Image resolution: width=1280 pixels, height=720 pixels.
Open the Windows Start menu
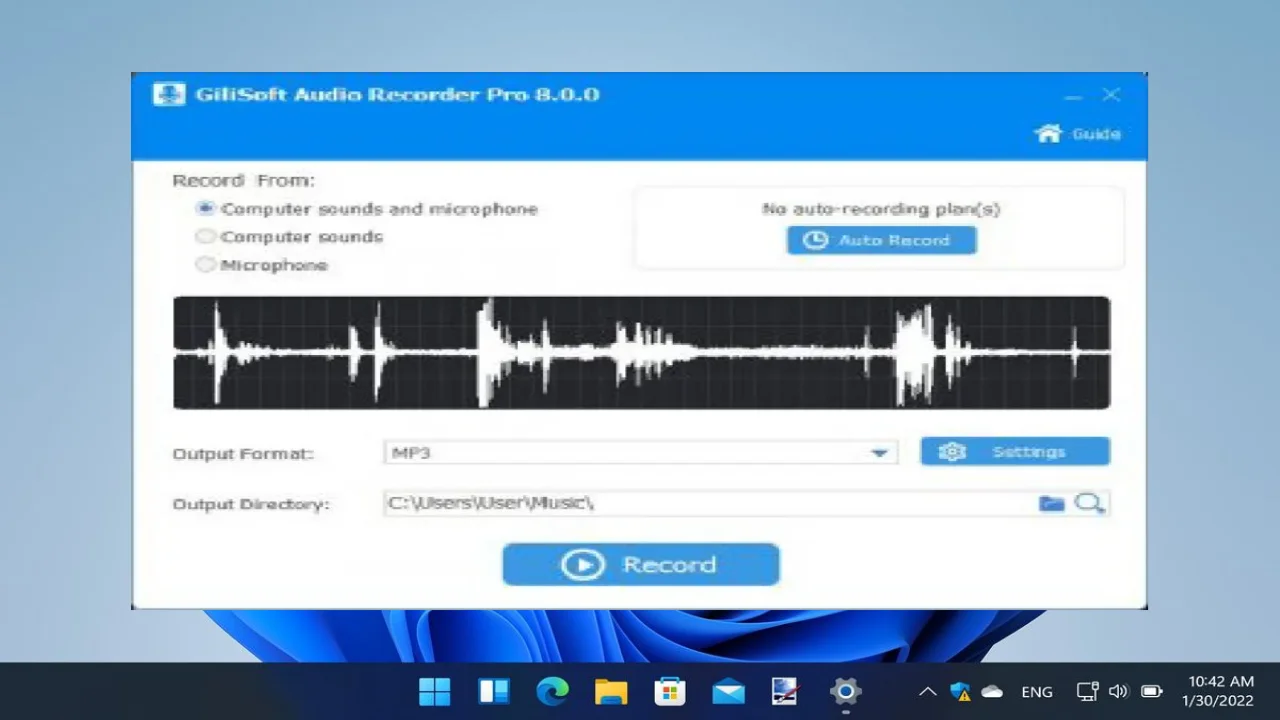pyautogui.click(x=435, y=691)
